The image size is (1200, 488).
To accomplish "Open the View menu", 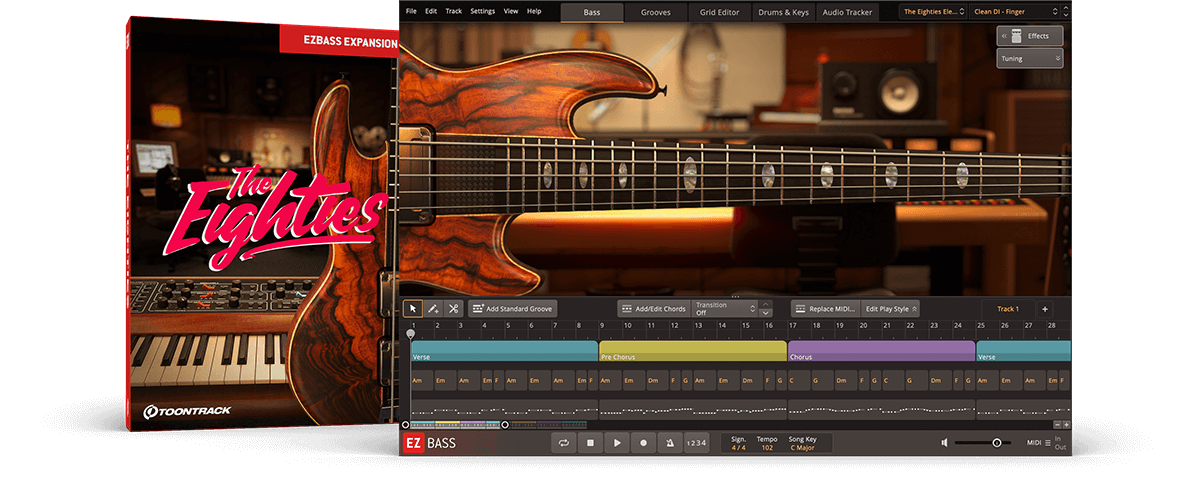I will [x=511, y=11].
